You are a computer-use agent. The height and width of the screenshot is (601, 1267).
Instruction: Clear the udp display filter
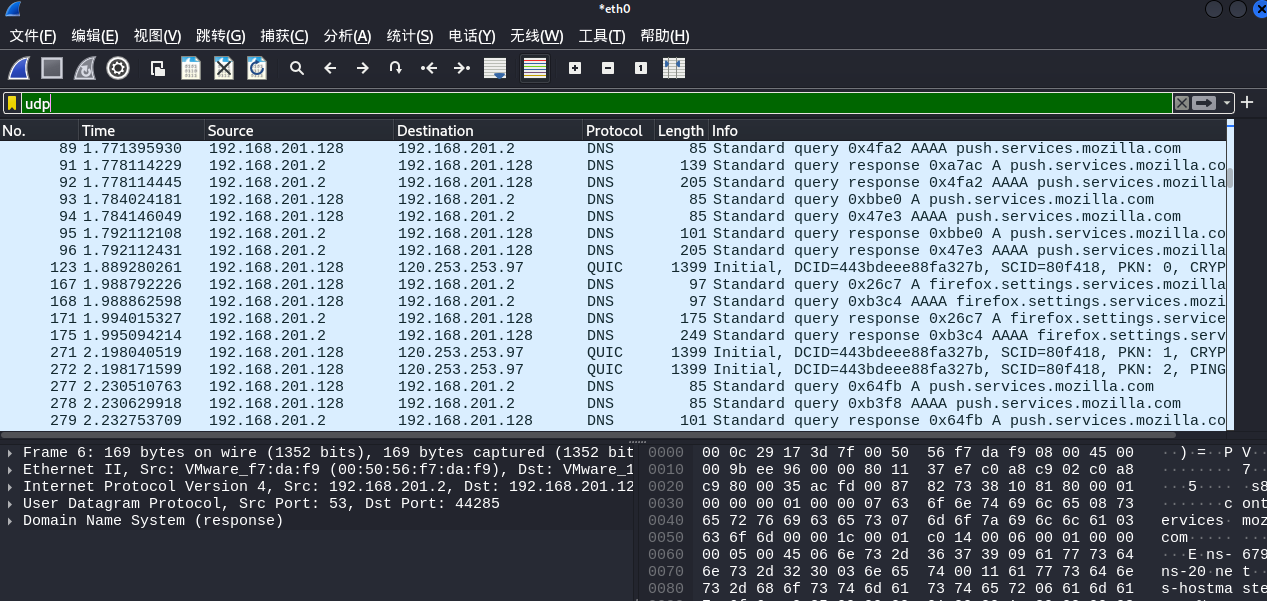(1182, 103)
